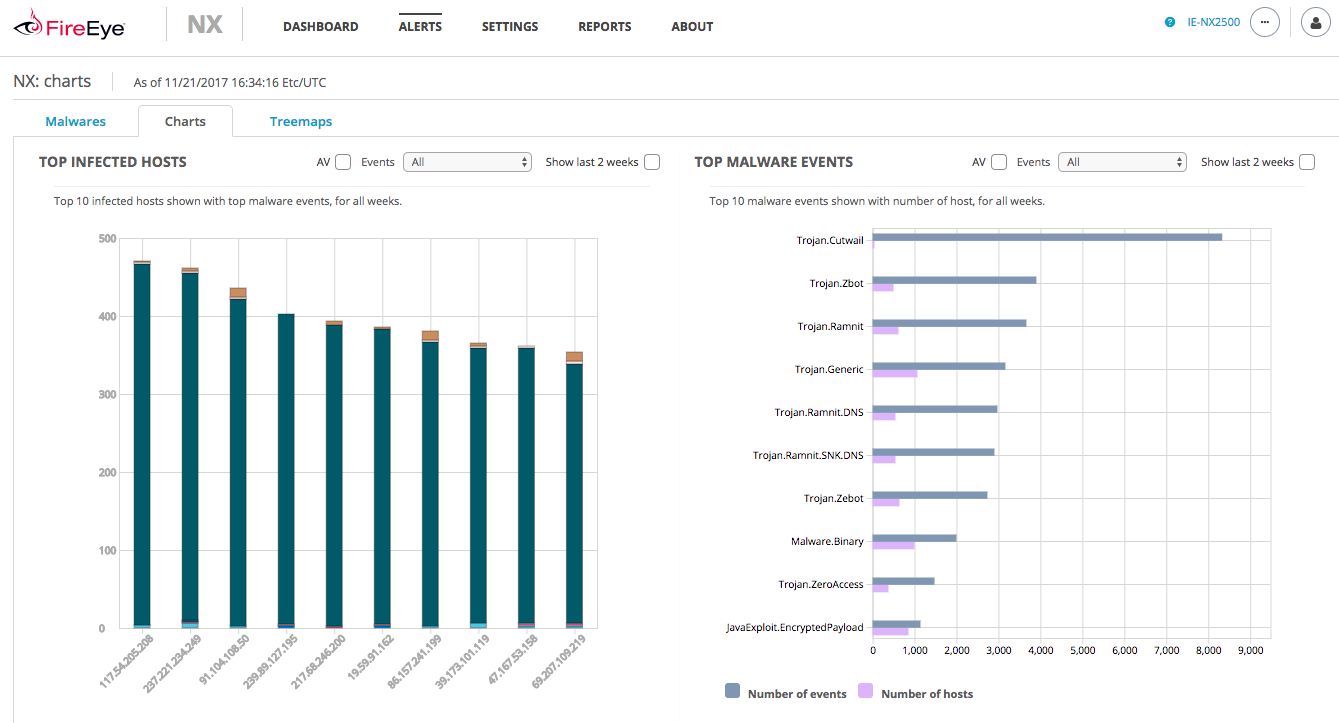Toggle Number of events legend swatch

click(x=732, y=692)
